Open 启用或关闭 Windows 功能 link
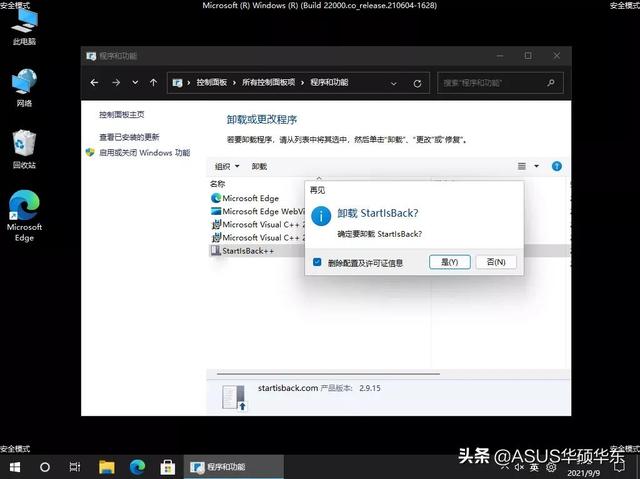This screenshot has height=479, width=640. click(x=143, y=153)
